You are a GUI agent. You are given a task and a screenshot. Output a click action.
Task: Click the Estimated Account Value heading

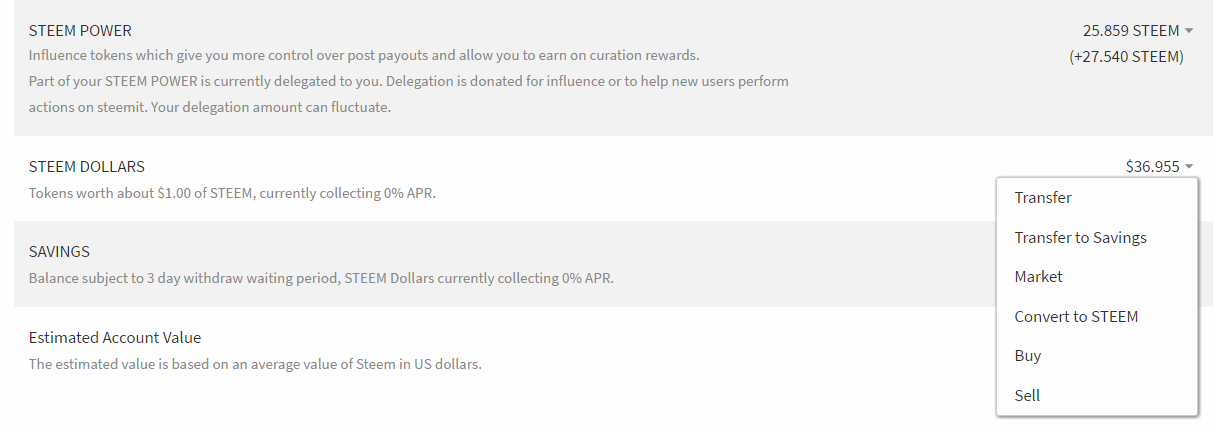pos(115,338)
